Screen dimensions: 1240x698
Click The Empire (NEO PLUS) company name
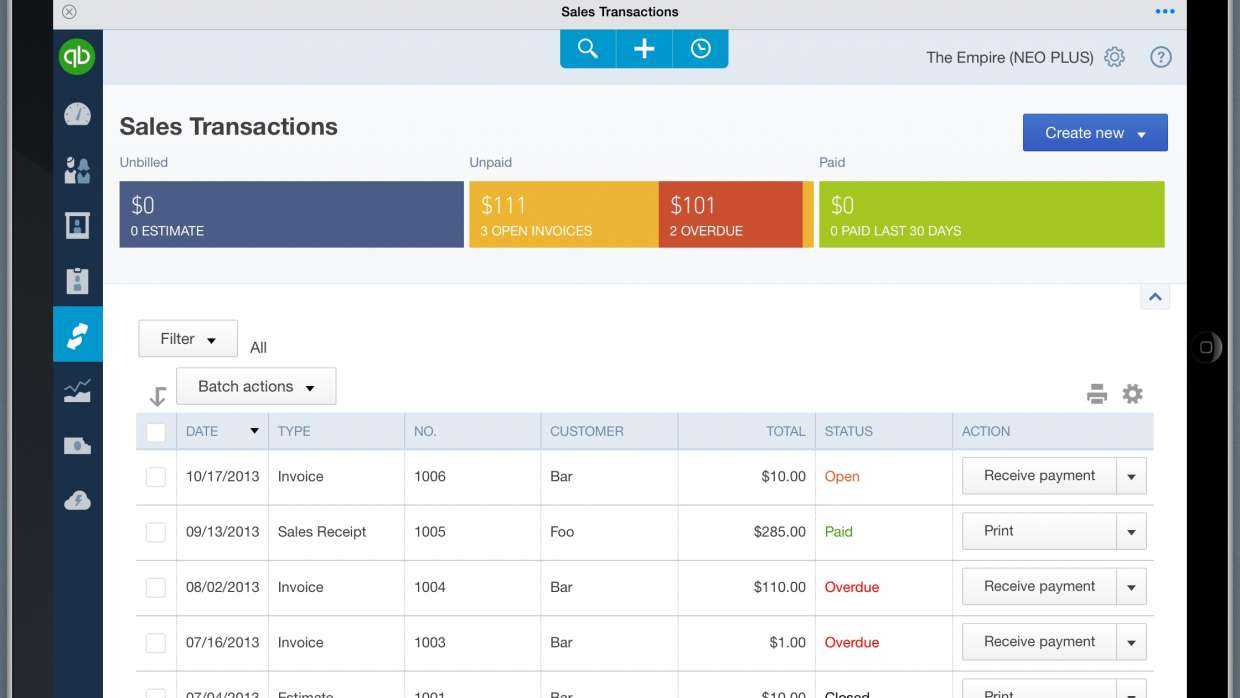1009,57
